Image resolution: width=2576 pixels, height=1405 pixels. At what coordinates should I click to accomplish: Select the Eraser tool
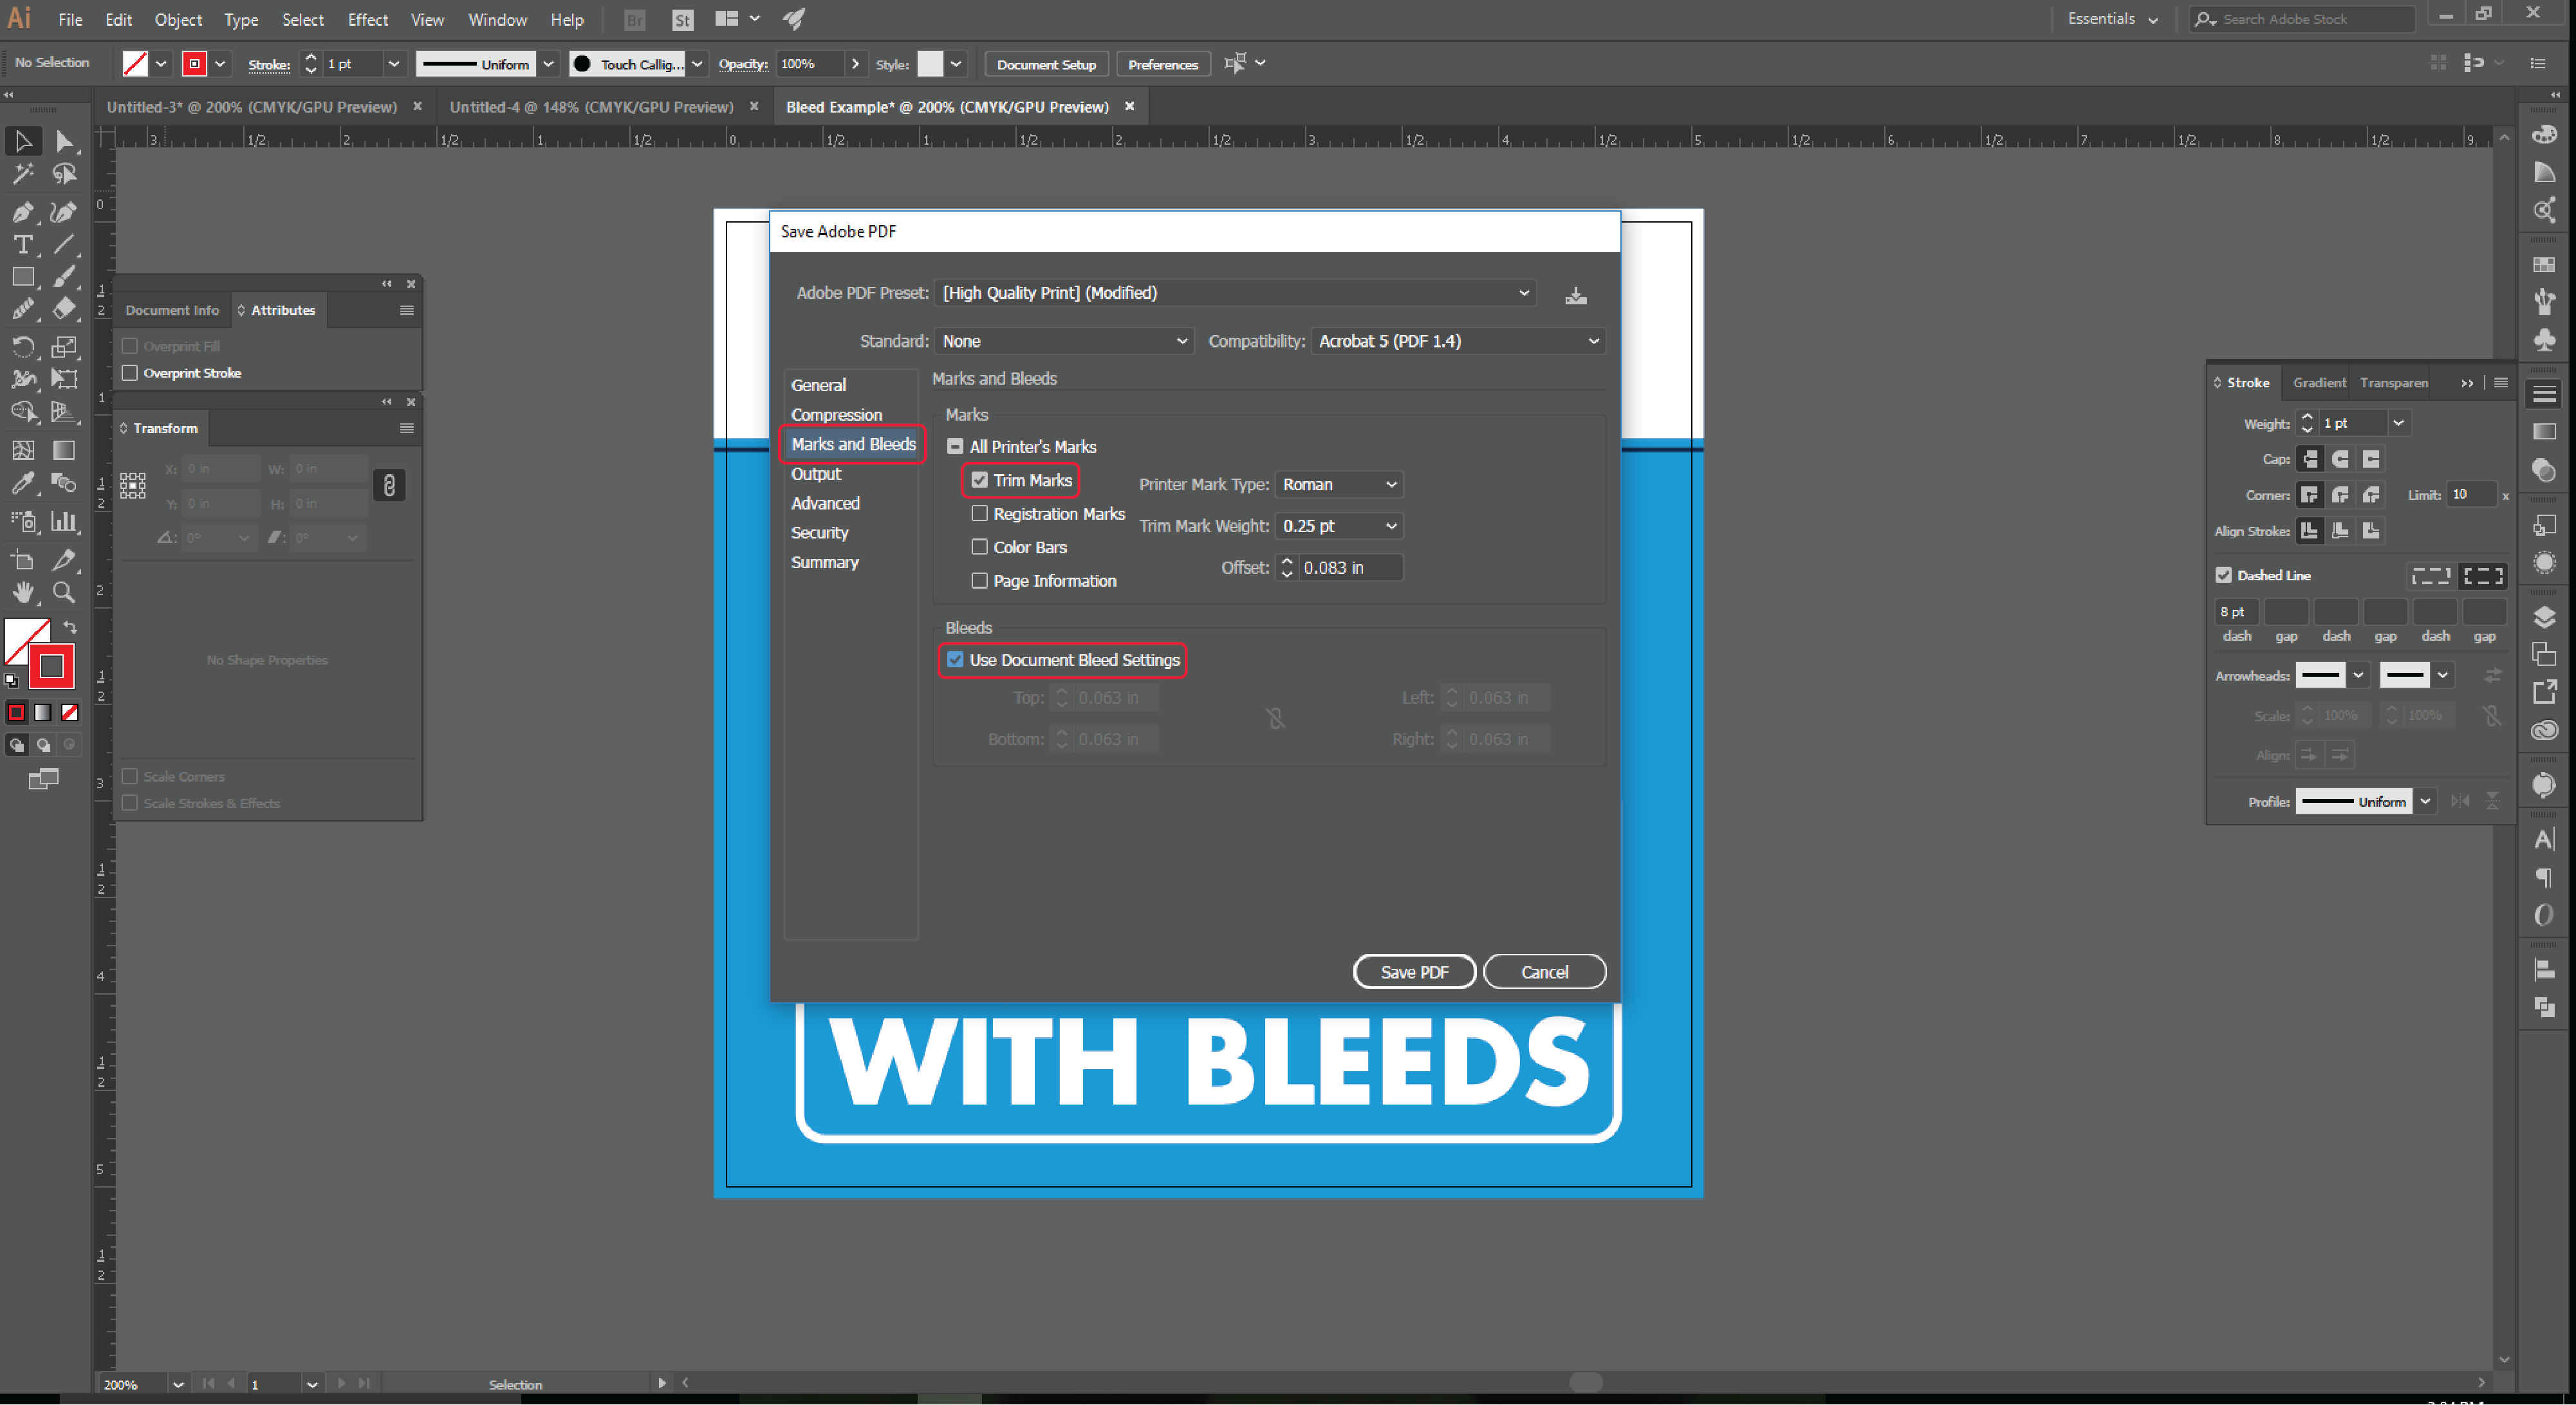[x=65, y=309]
